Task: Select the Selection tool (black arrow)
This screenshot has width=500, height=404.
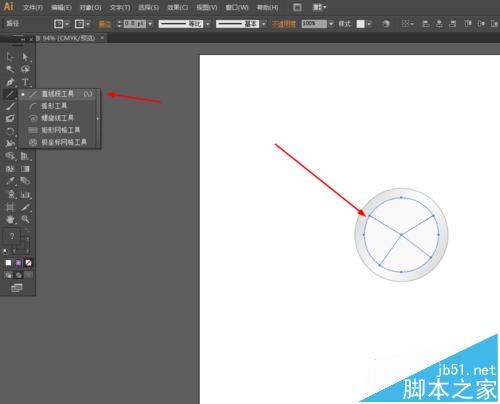Action: coord(10,57)
